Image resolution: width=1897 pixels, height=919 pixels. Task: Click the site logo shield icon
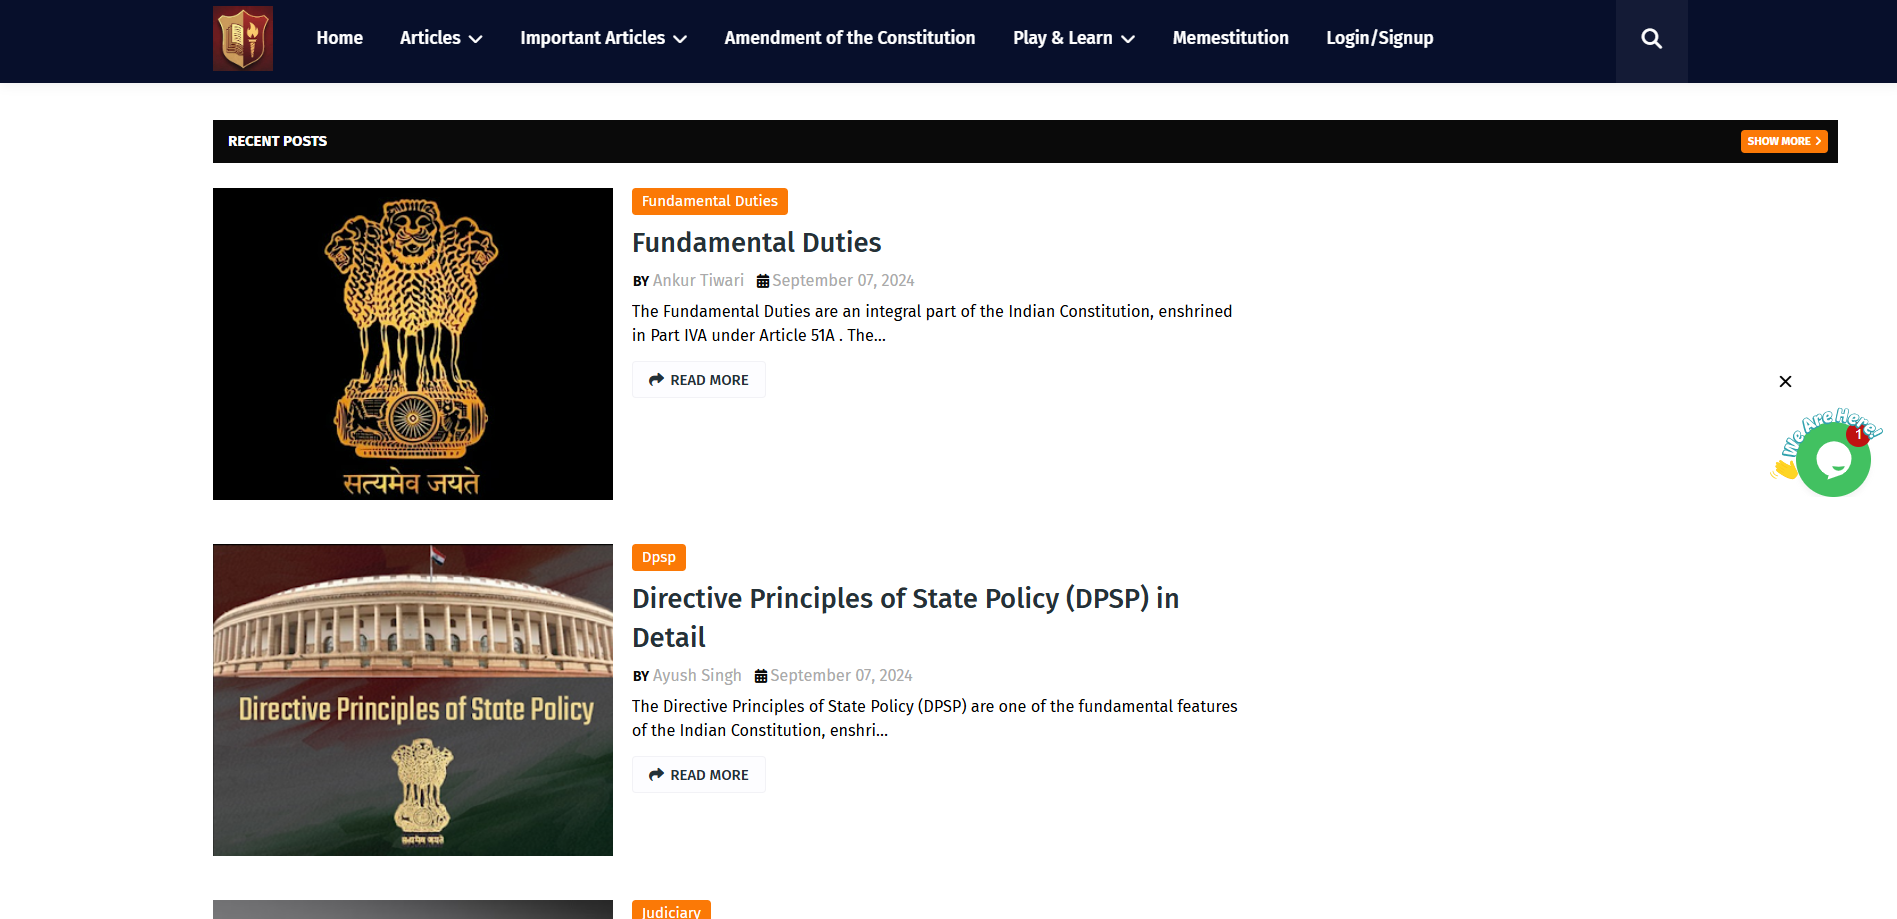pyautogui.click(x=242, y=38)
